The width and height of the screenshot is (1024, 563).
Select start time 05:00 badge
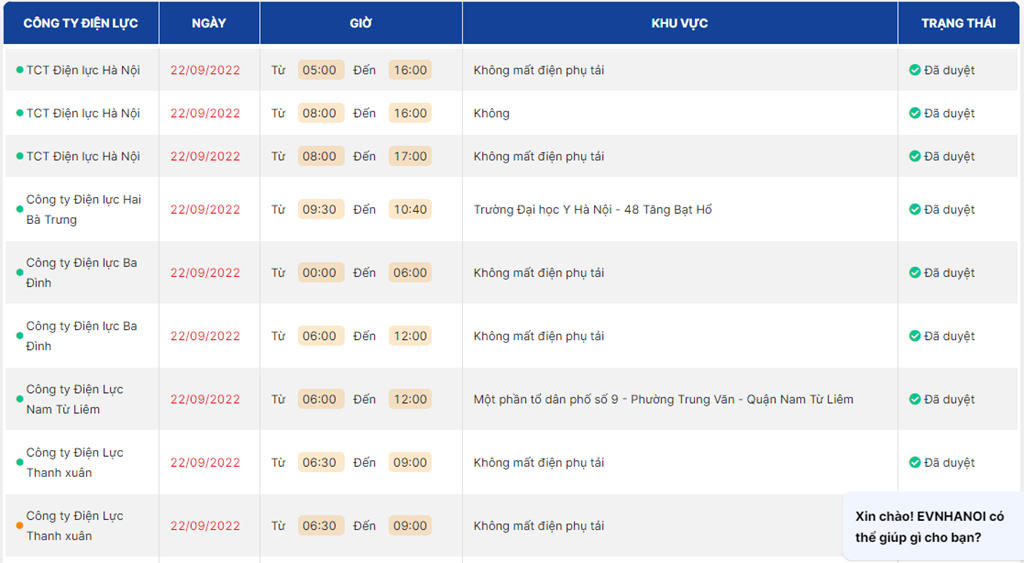coord(320,70)
